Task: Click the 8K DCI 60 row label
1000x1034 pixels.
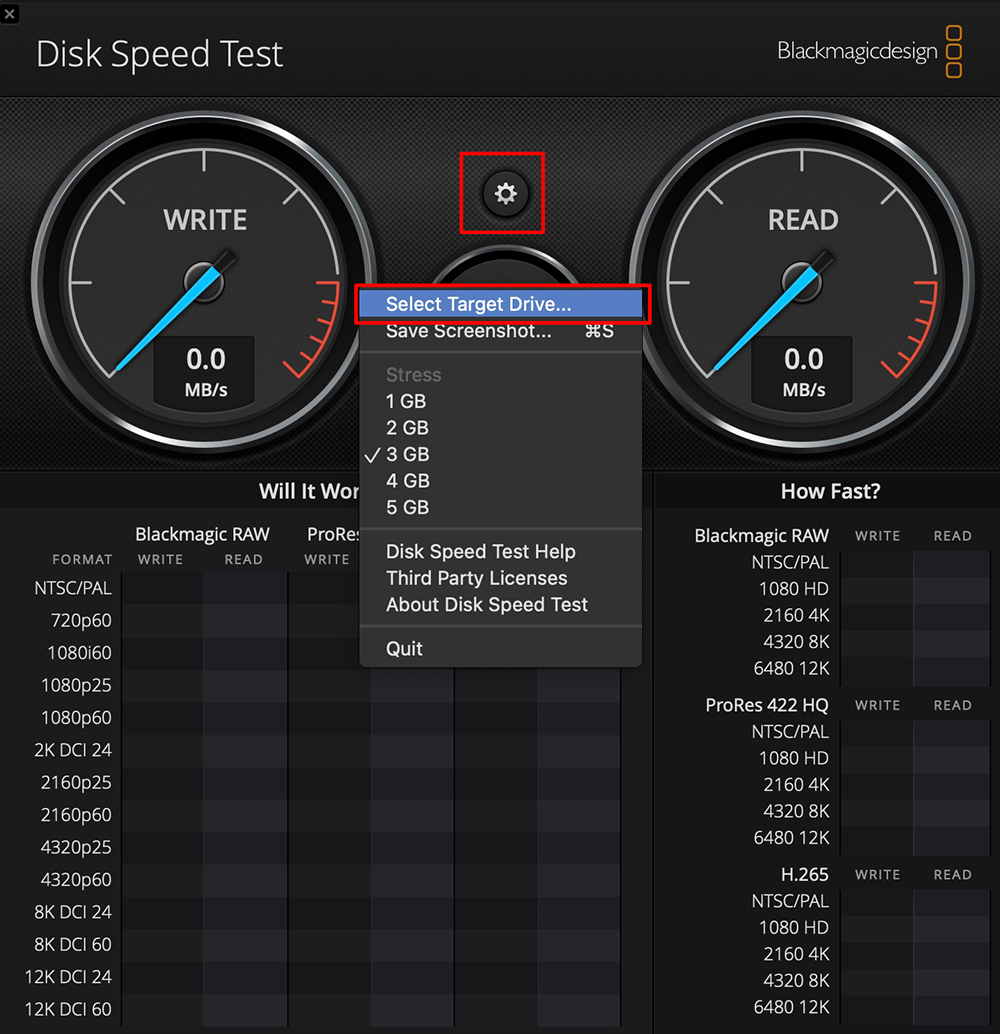Action: pyautogui.click(x=73, y=944)
